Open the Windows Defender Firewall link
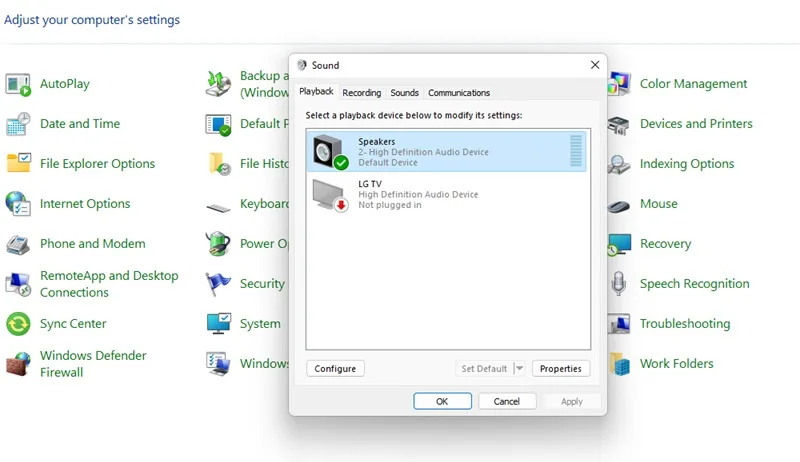Viewport: 800px width, 462px height. 93,364
